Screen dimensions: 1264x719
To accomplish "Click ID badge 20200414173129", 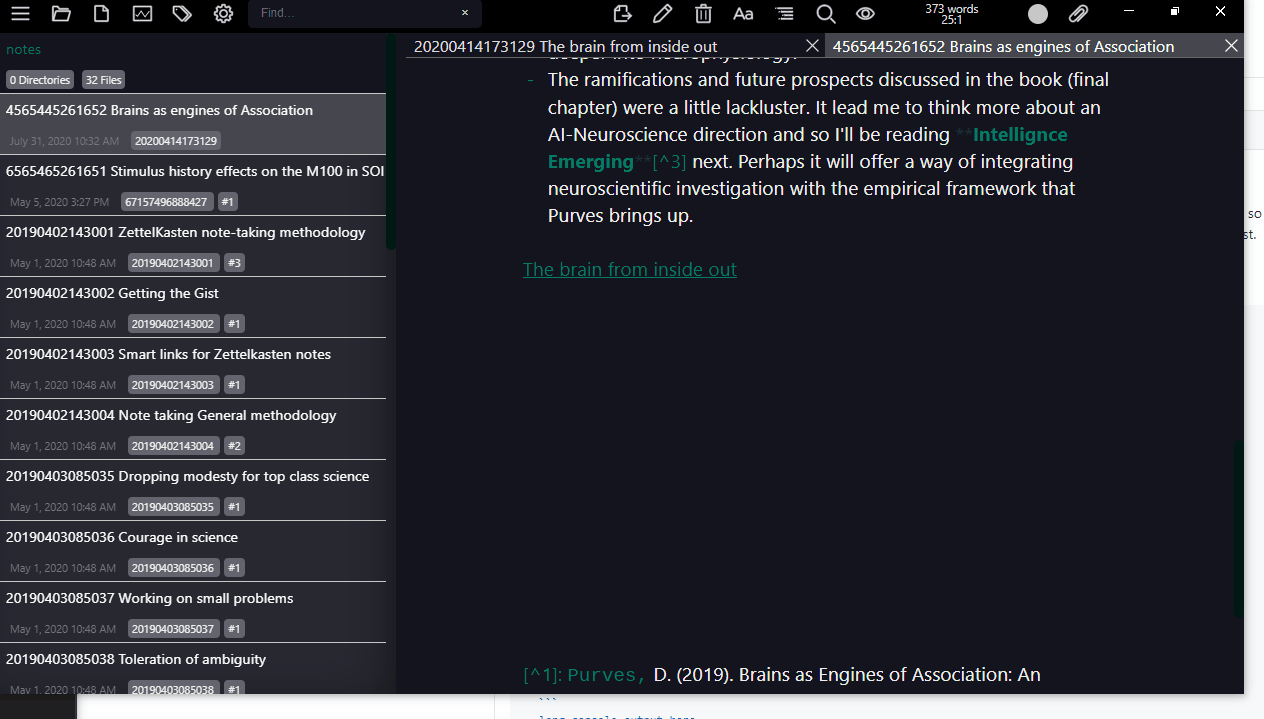I will [x=176, y=141].
